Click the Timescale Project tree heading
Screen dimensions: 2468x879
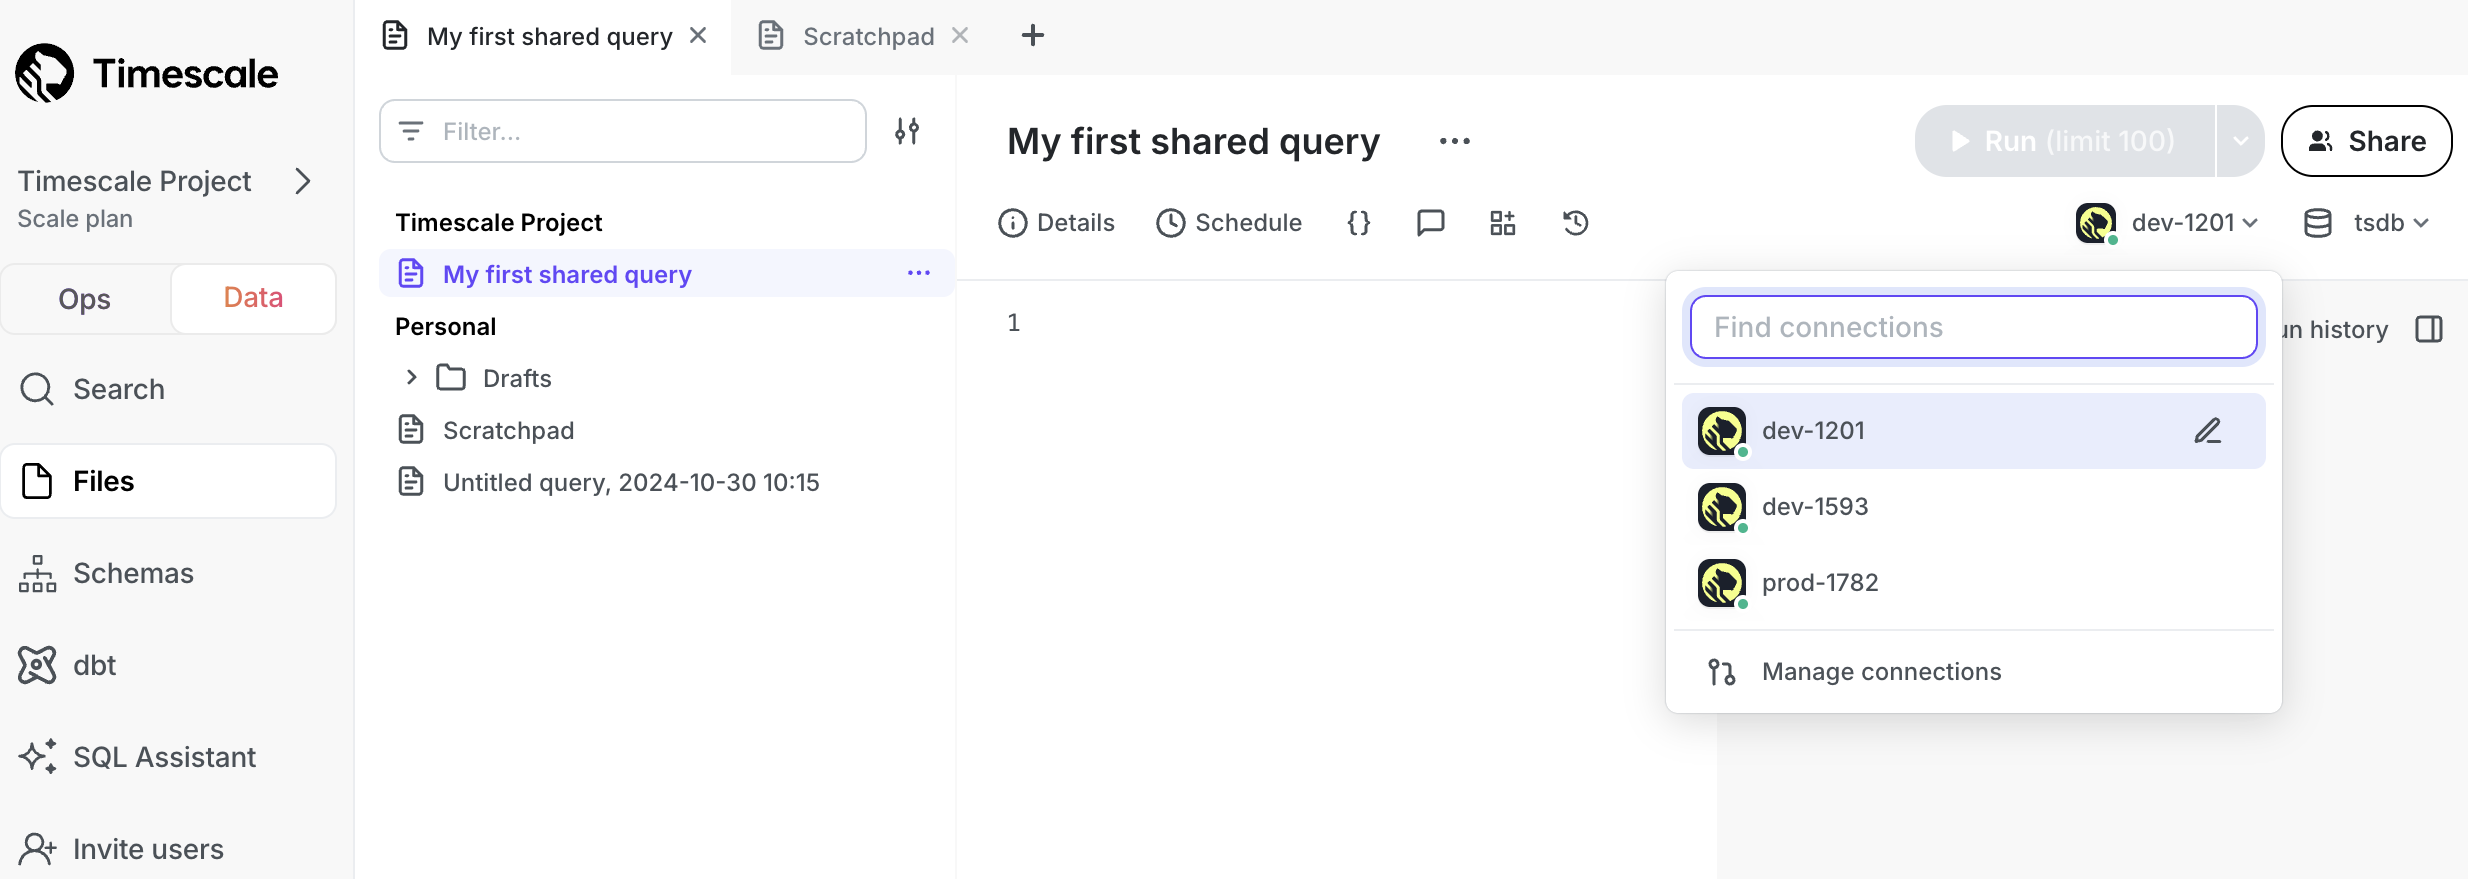[x=499, y=222]
